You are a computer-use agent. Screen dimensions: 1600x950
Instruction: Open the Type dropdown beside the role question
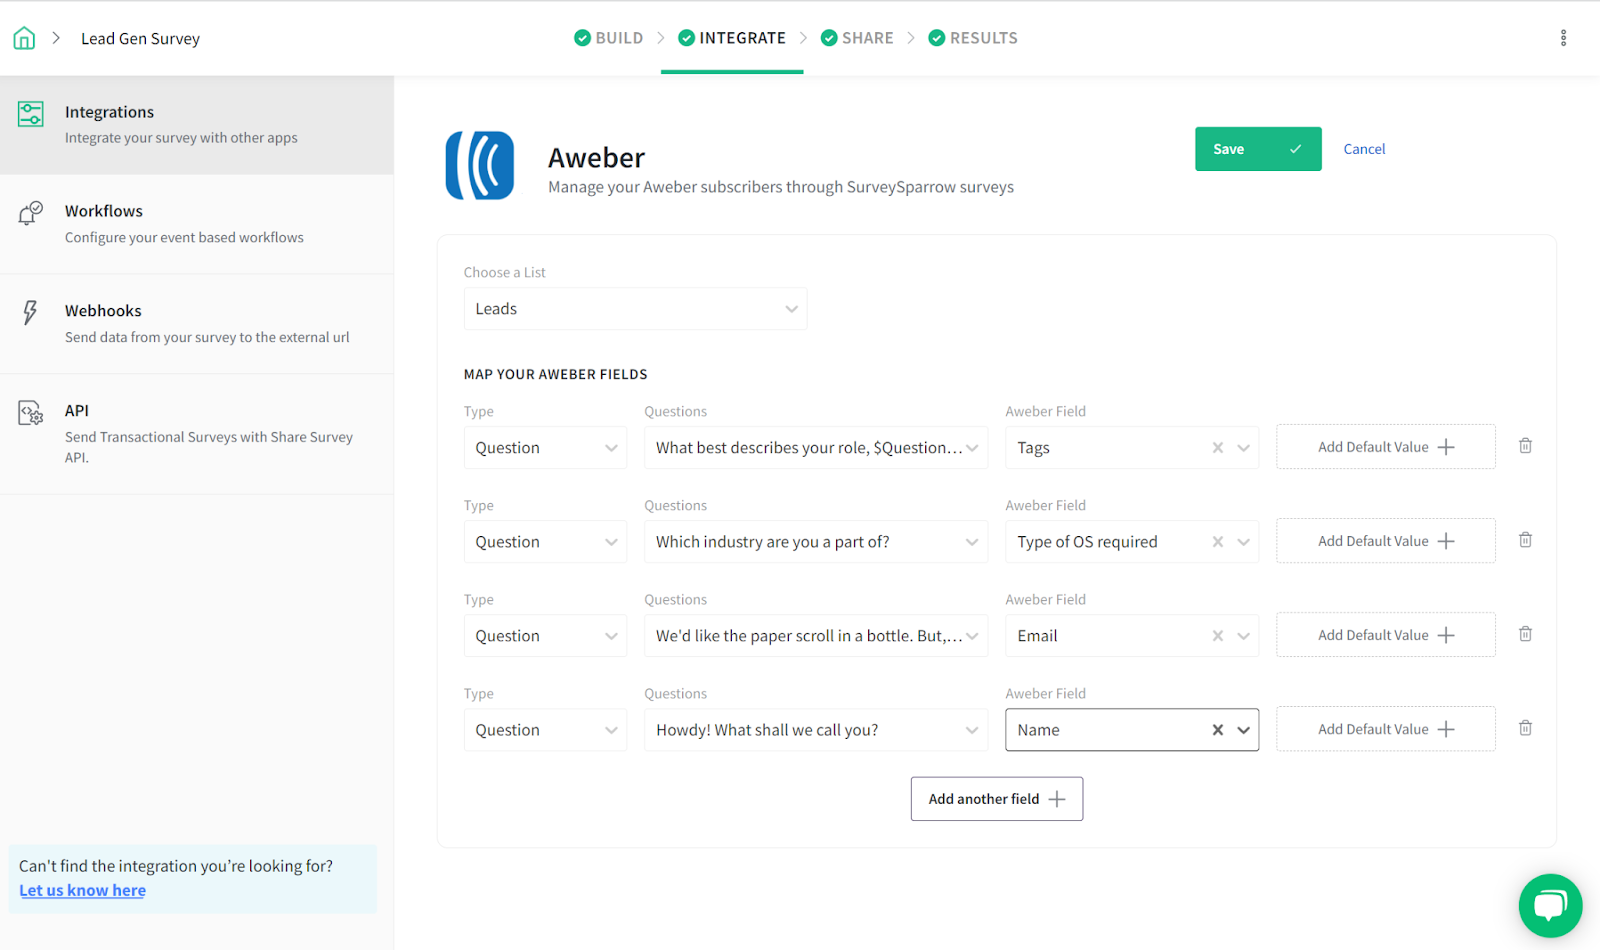pos(545,448)
